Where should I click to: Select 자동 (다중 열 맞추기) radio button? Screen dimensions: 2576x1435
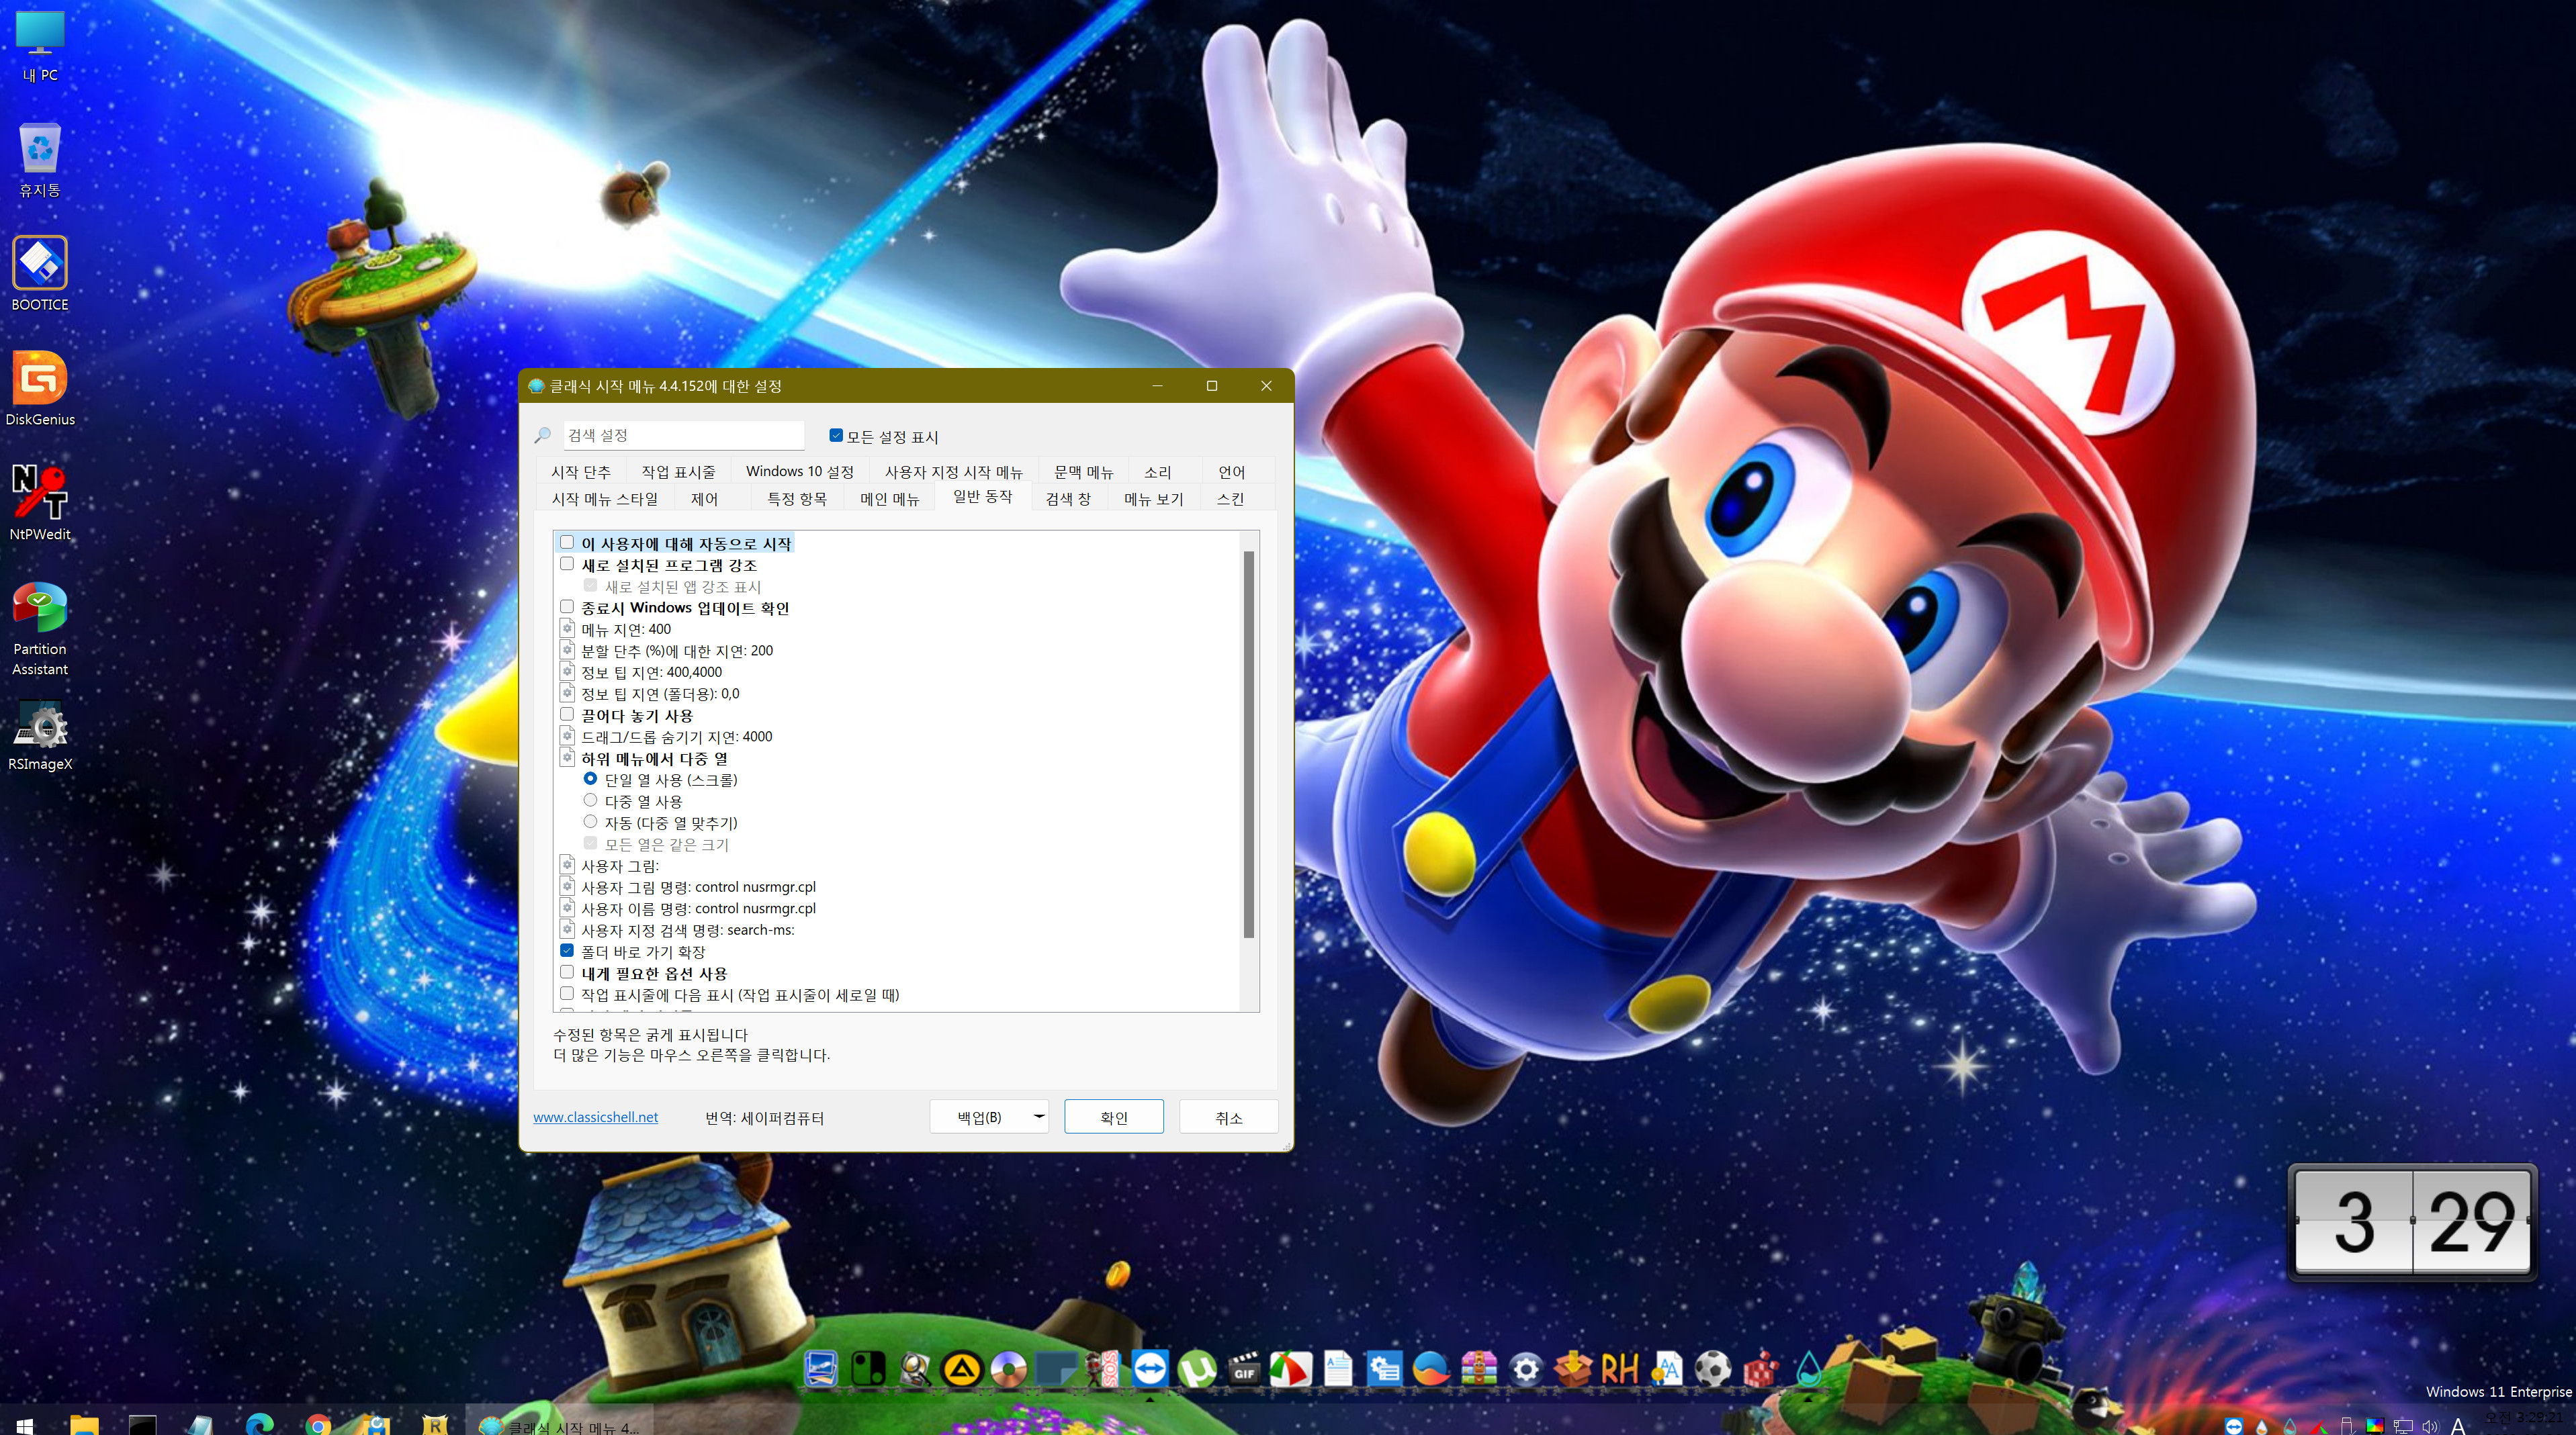click(590, 822)
